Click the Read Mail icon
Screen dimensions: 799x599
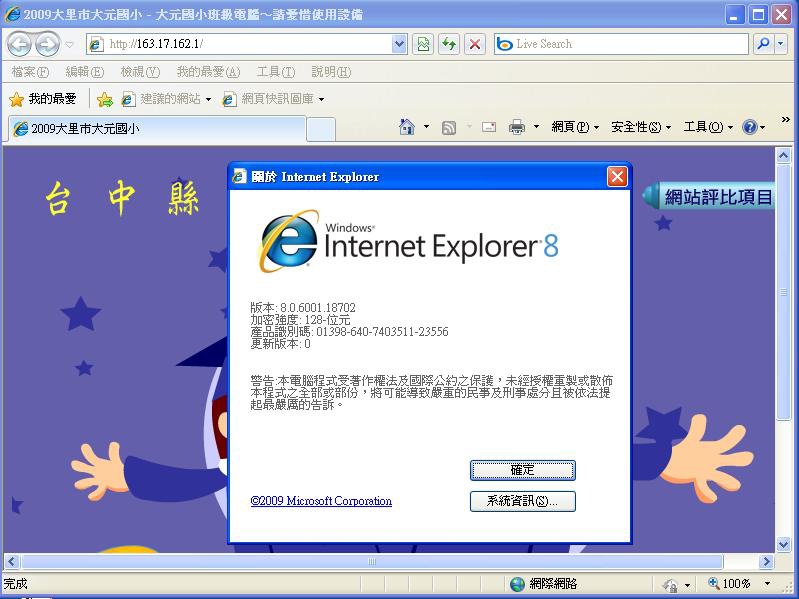tap(489, 127)
